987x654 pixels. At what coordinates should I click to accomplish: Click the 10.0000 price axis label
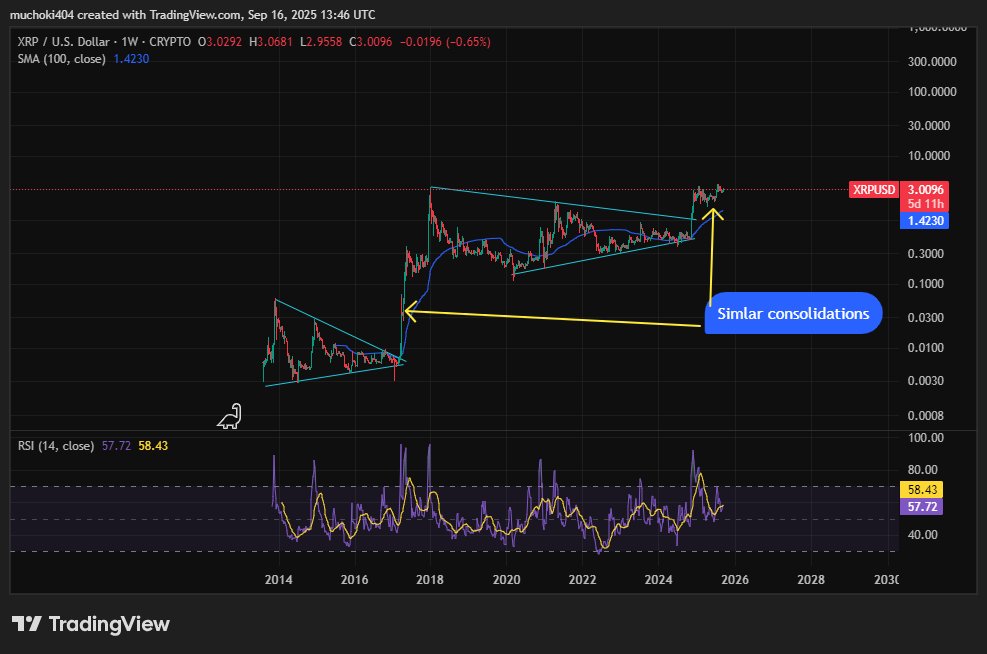[928, 155]
